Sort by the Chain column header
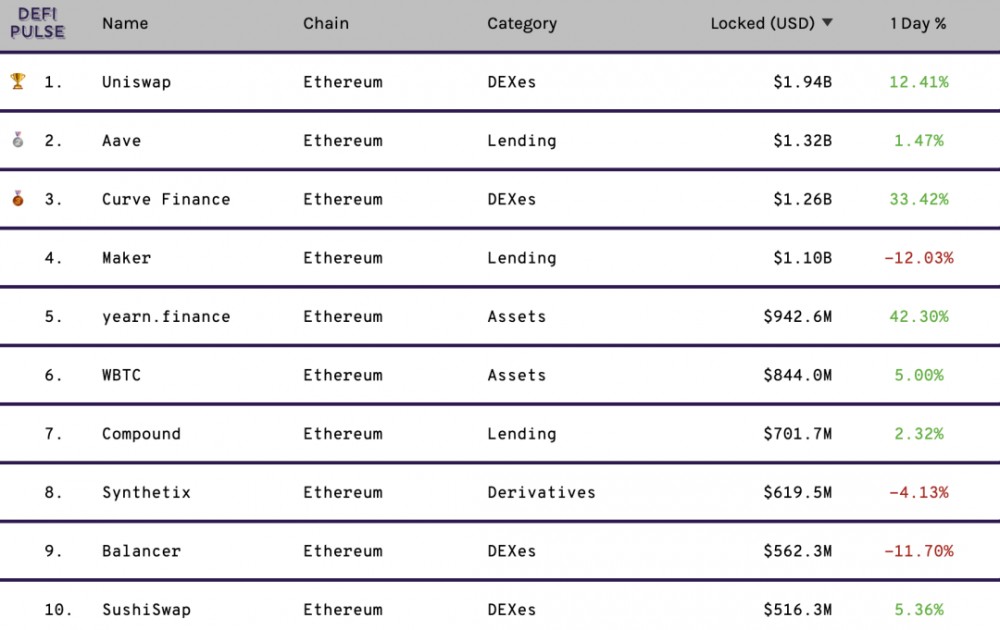 click(326, 23)
